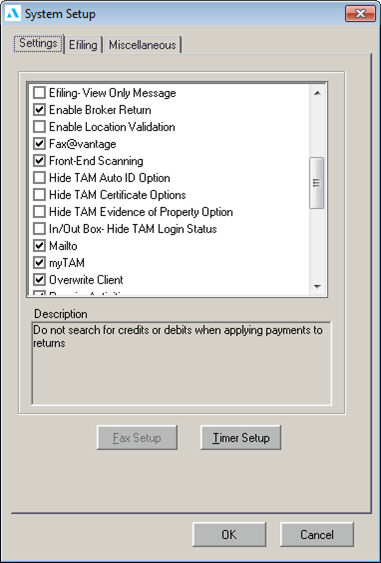Close the System Setup dialog

(x=360, y=14)
